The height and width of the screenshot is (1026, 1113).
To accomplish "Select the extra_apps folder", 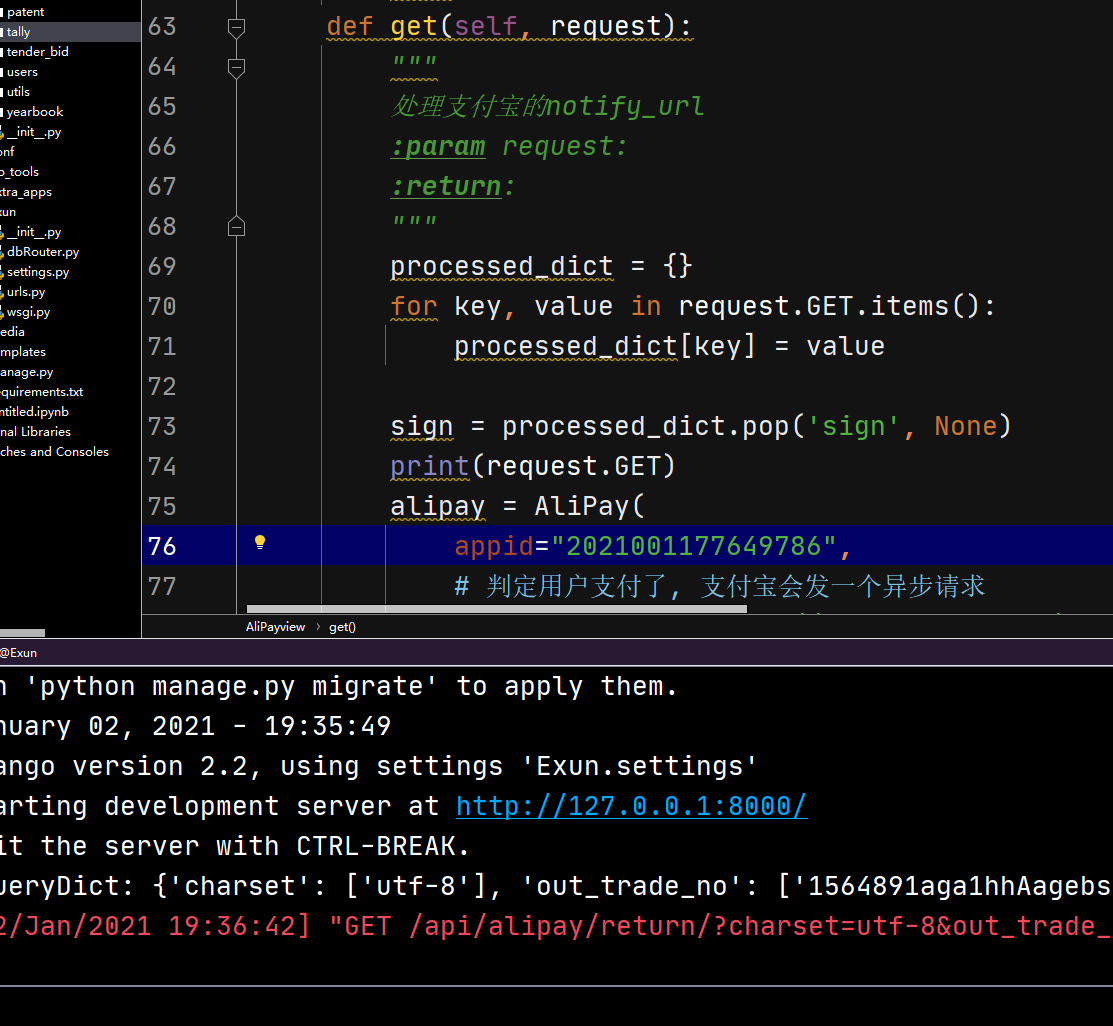I will coord(26,192).
